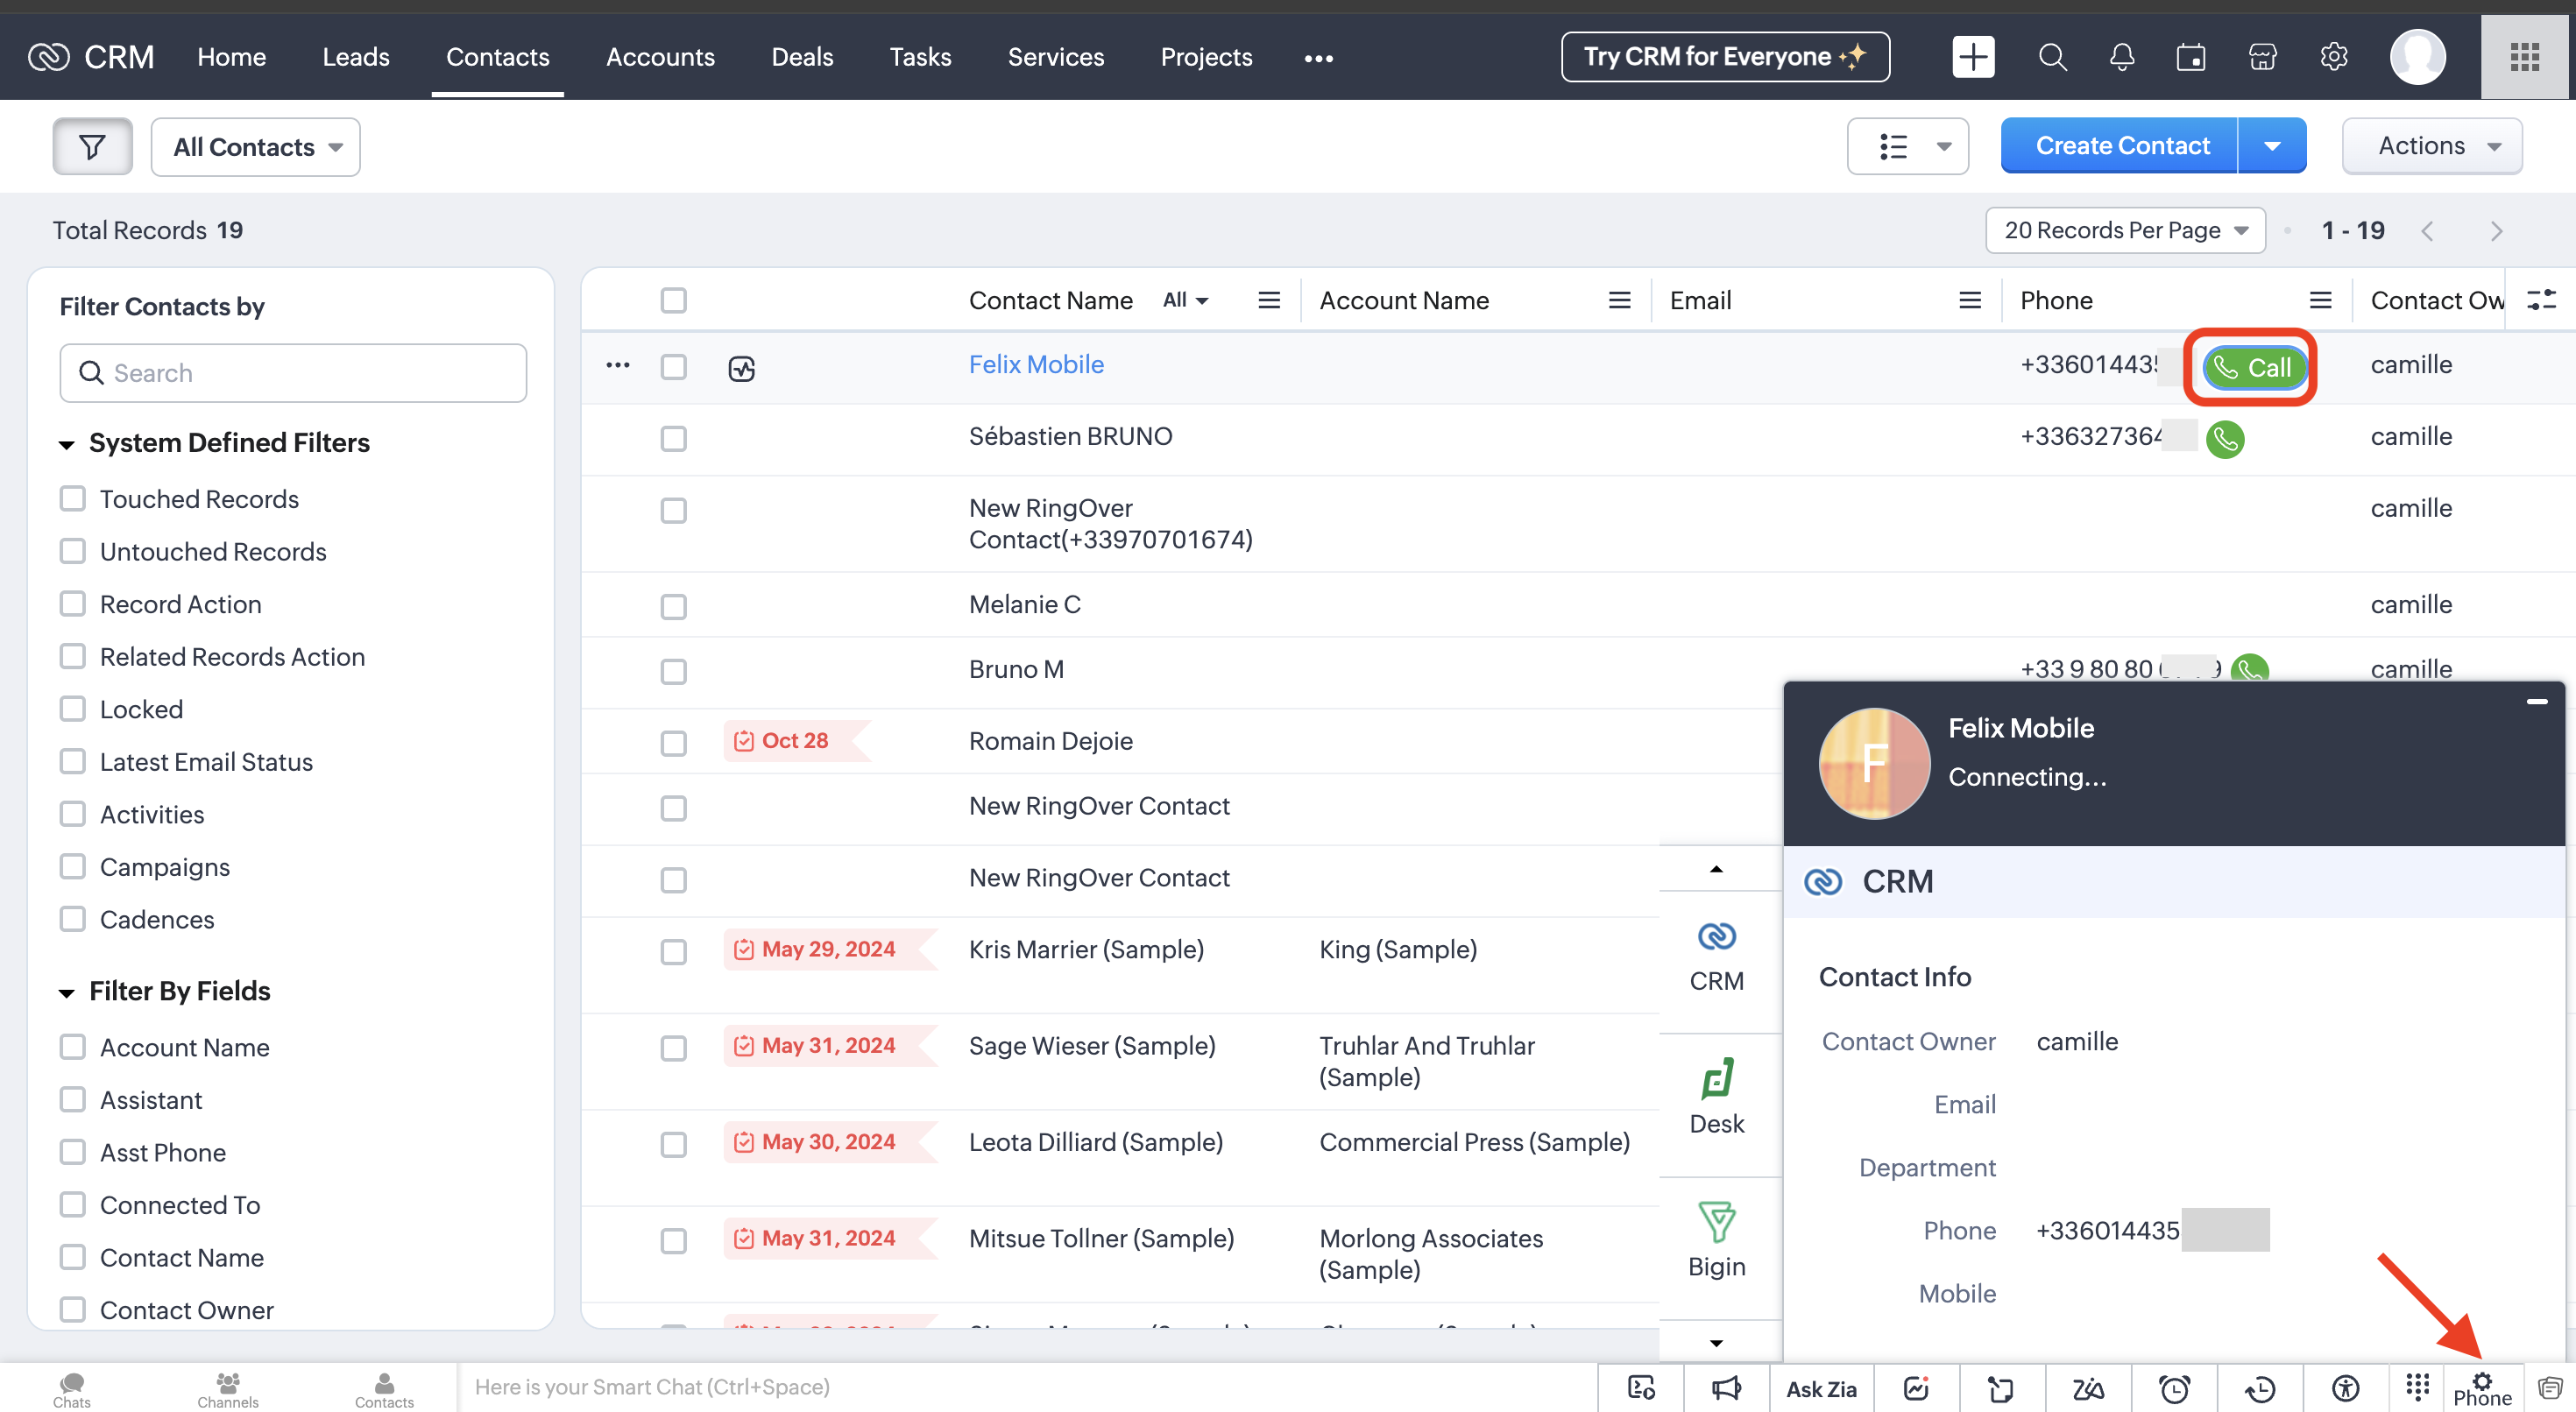Open the Channels bar icon
Viewport: 2576px width, 1412px height.
tap(228, 1388)
